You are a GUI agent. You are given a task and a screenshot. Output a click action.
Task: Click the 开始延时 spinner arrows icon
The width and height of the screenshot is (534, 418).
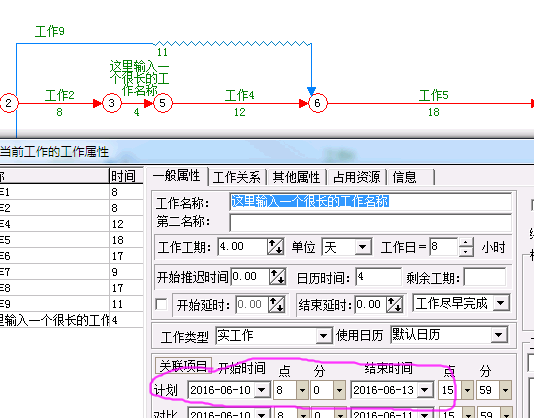pyautogui.click(x=276, y=304)
